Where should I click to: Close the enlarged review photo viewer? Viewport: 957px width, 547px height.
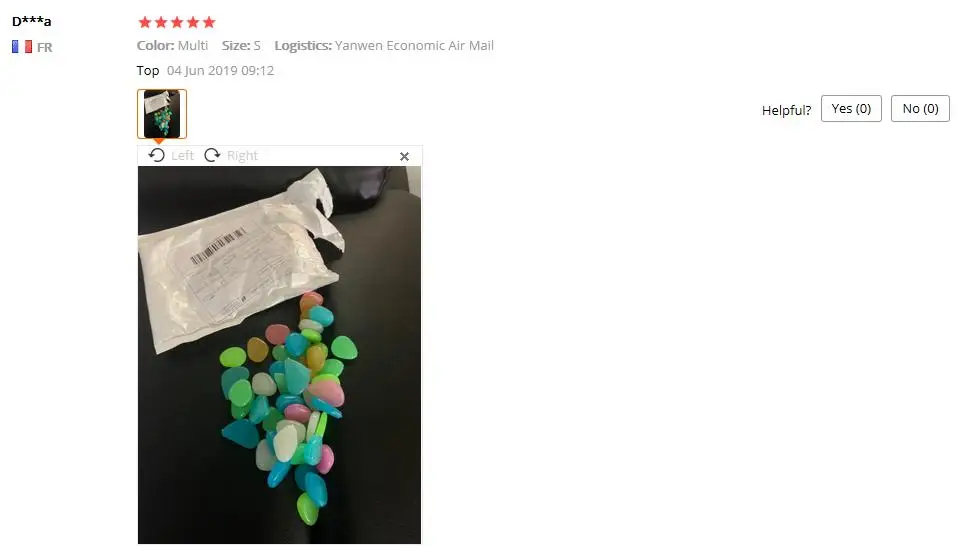click(404, 156)
